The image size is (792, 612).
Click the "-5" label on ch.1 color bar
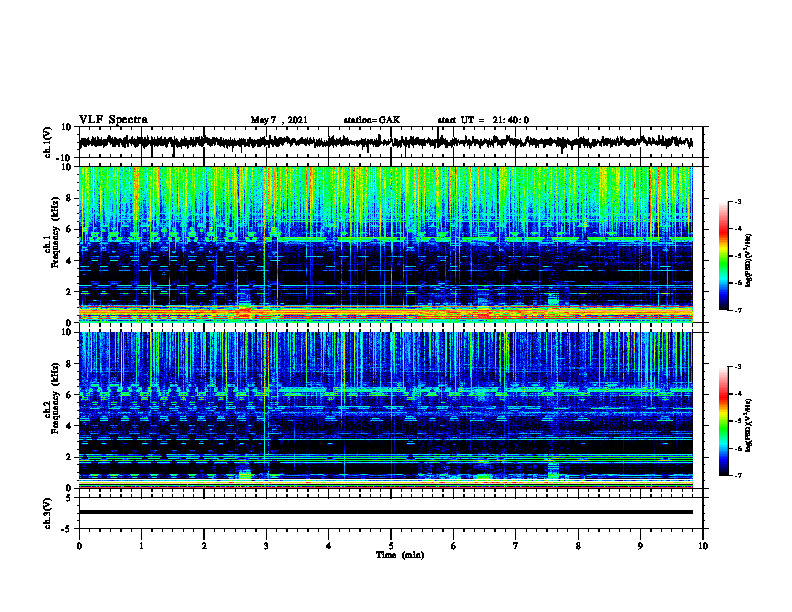point(738,256)
